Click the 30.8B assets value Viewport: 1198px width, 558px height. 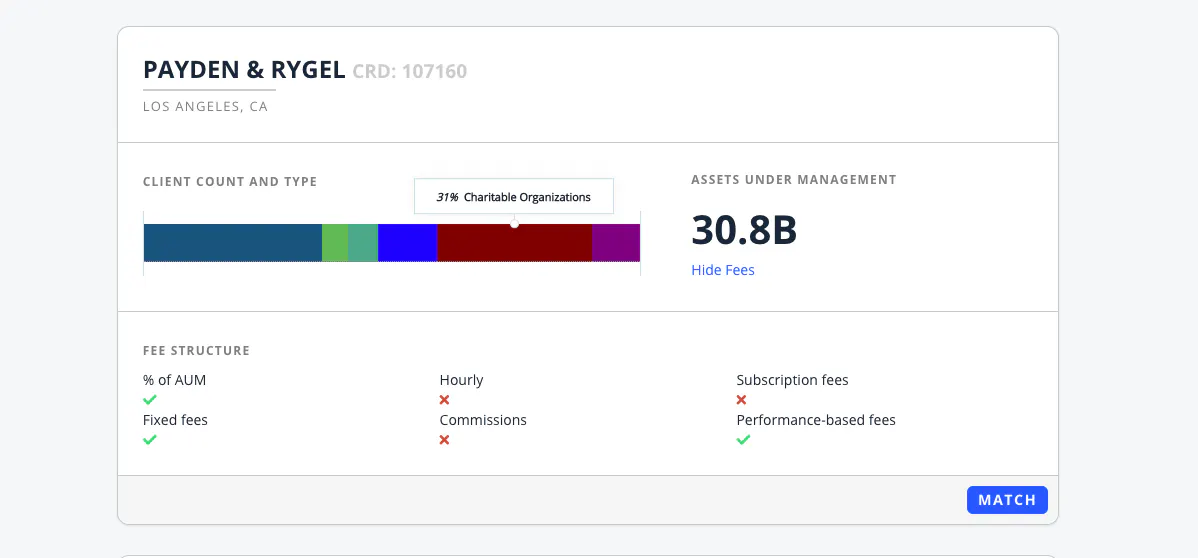(x=744, y=230)
